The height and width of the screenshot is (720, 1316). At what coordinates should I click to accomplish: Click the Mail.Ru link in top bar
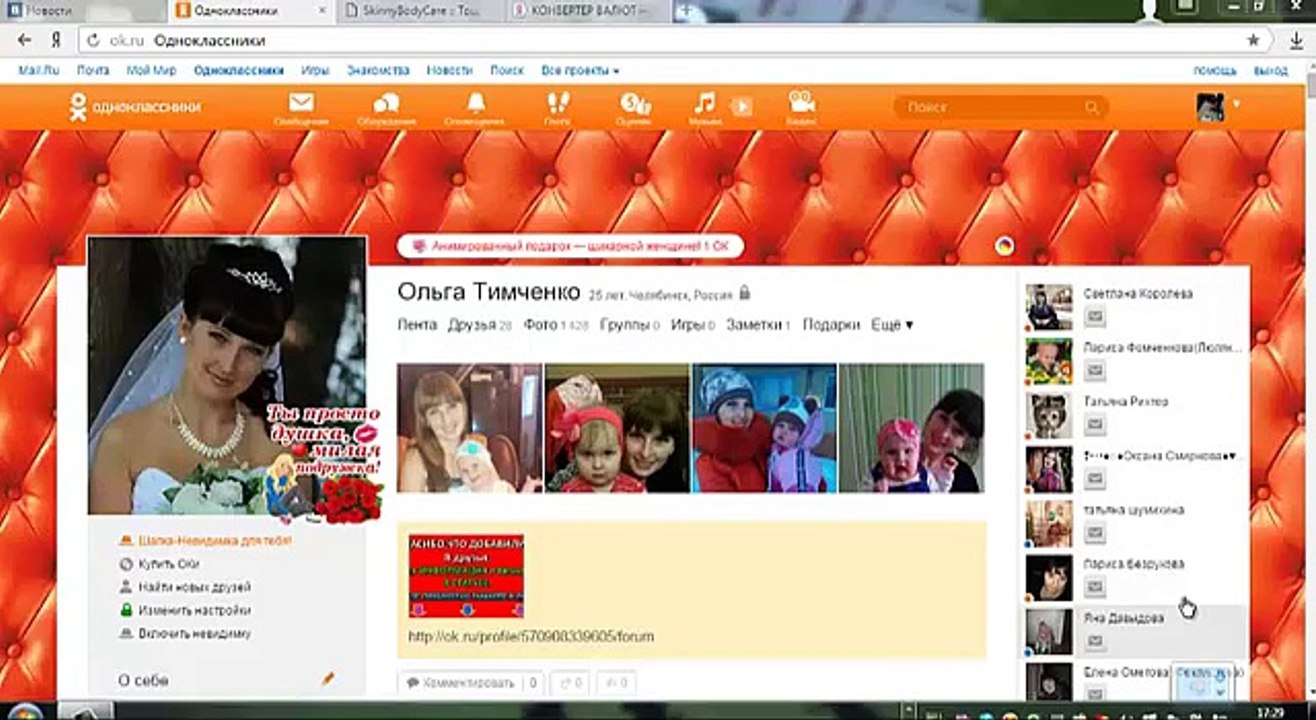pyautogui.click(x=38, y=71)
